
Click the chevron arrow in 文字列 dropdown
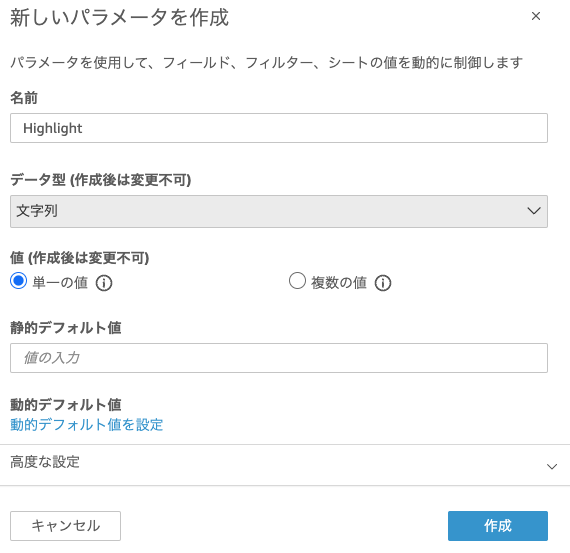coord(534,211)
